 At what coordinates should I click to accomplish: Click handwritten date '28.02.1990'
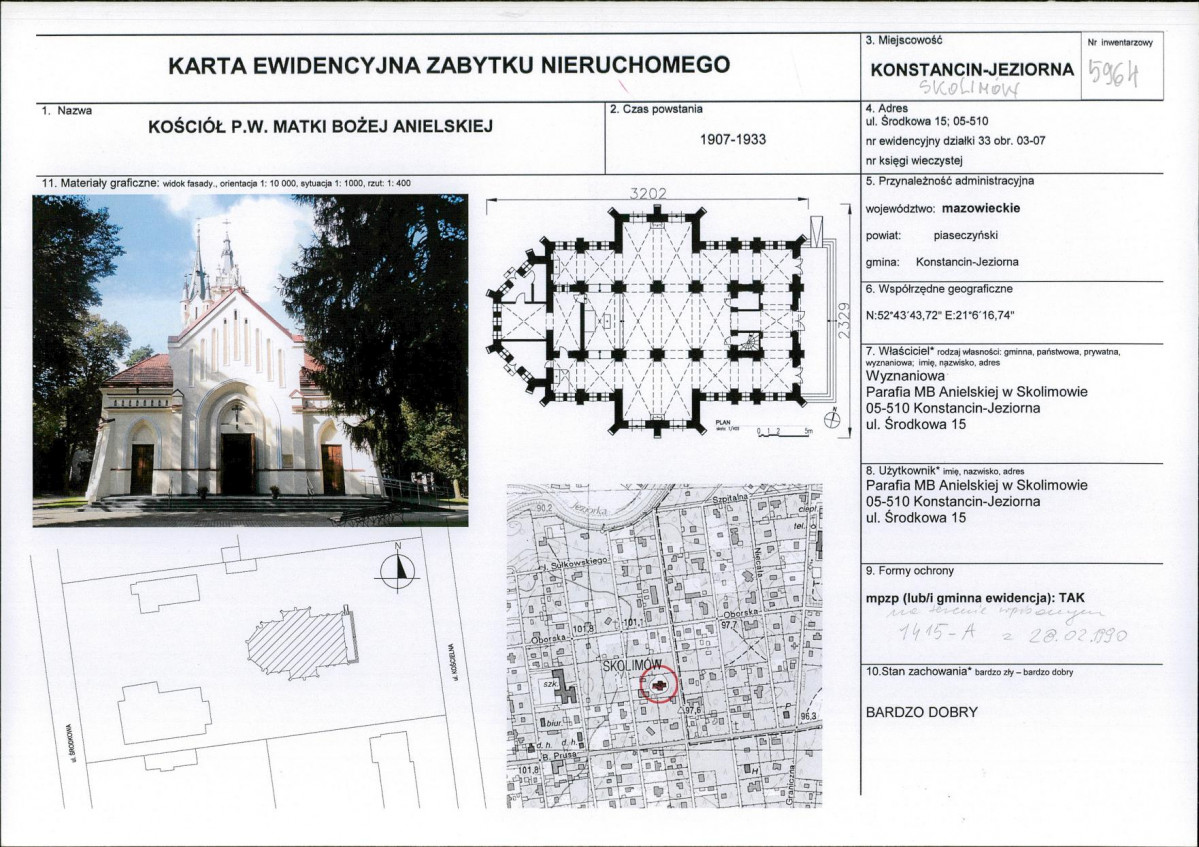point(1077,634)
